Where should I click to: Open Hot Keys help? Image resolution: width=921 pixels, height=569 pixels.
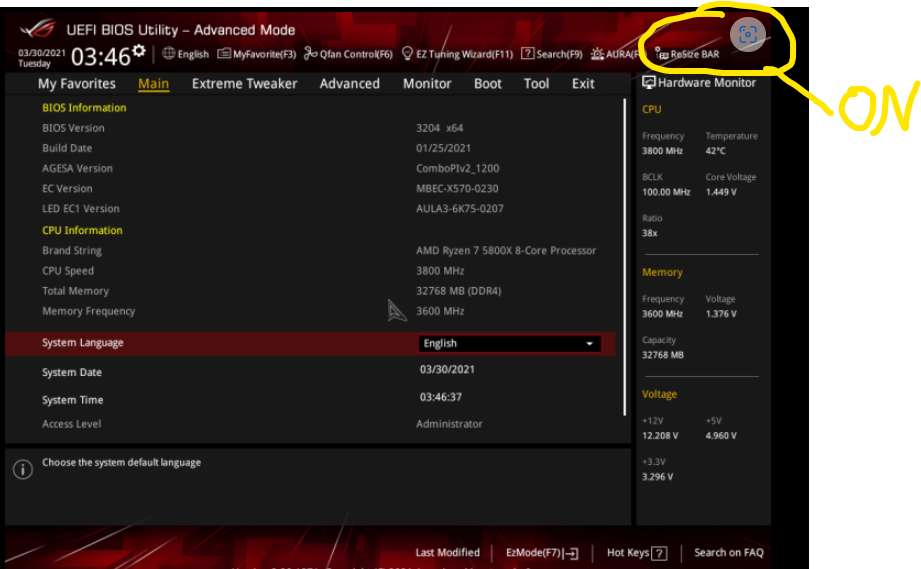point(637,553)
